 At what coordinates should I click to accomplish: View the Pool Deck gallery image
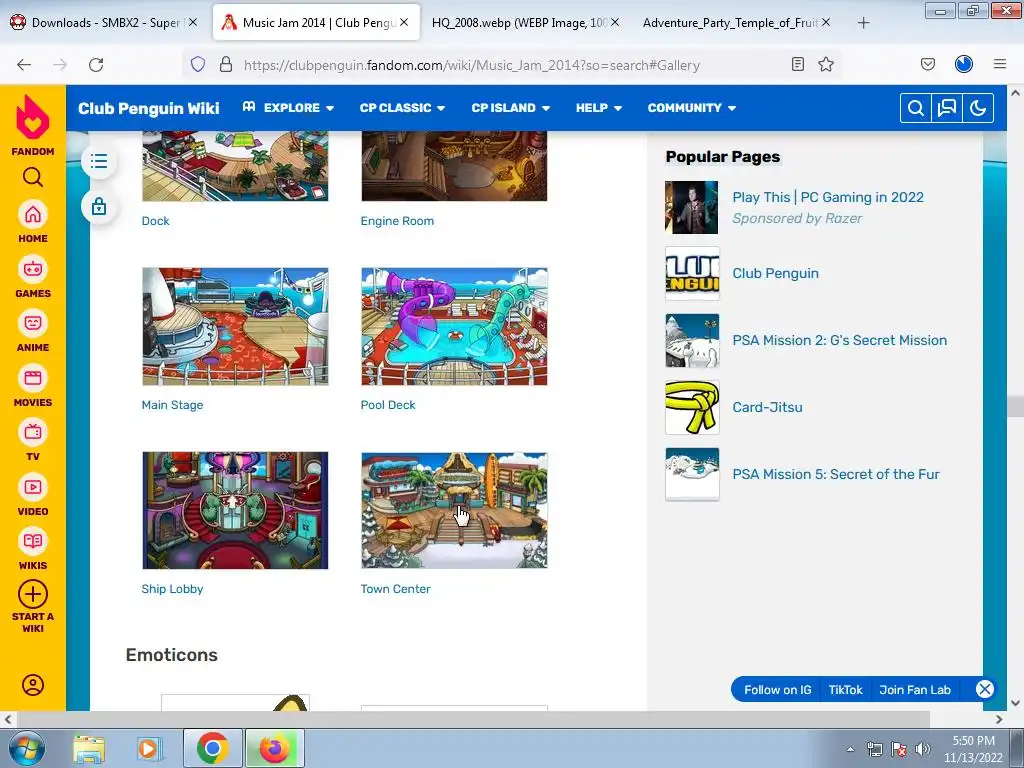pyautogui.click(x=455, y=327)
